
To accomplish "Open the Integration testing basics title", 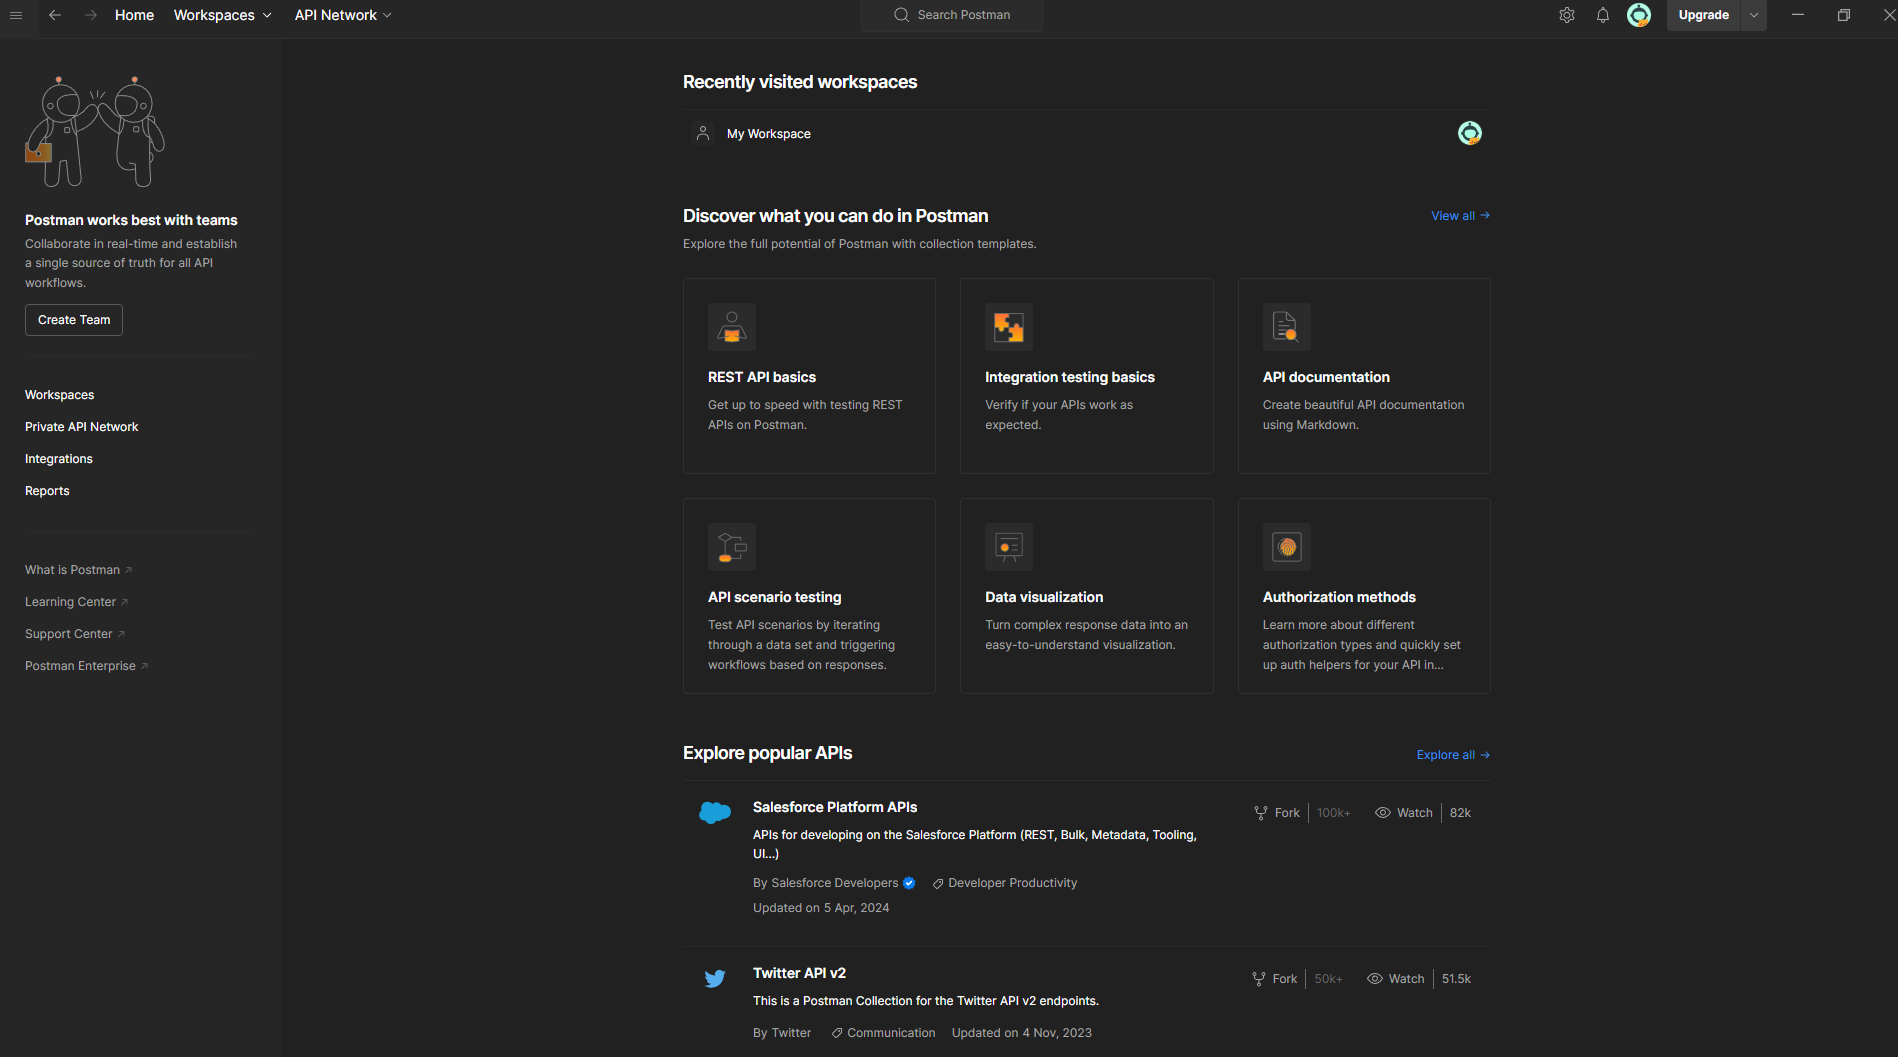I will point(1070,377).
